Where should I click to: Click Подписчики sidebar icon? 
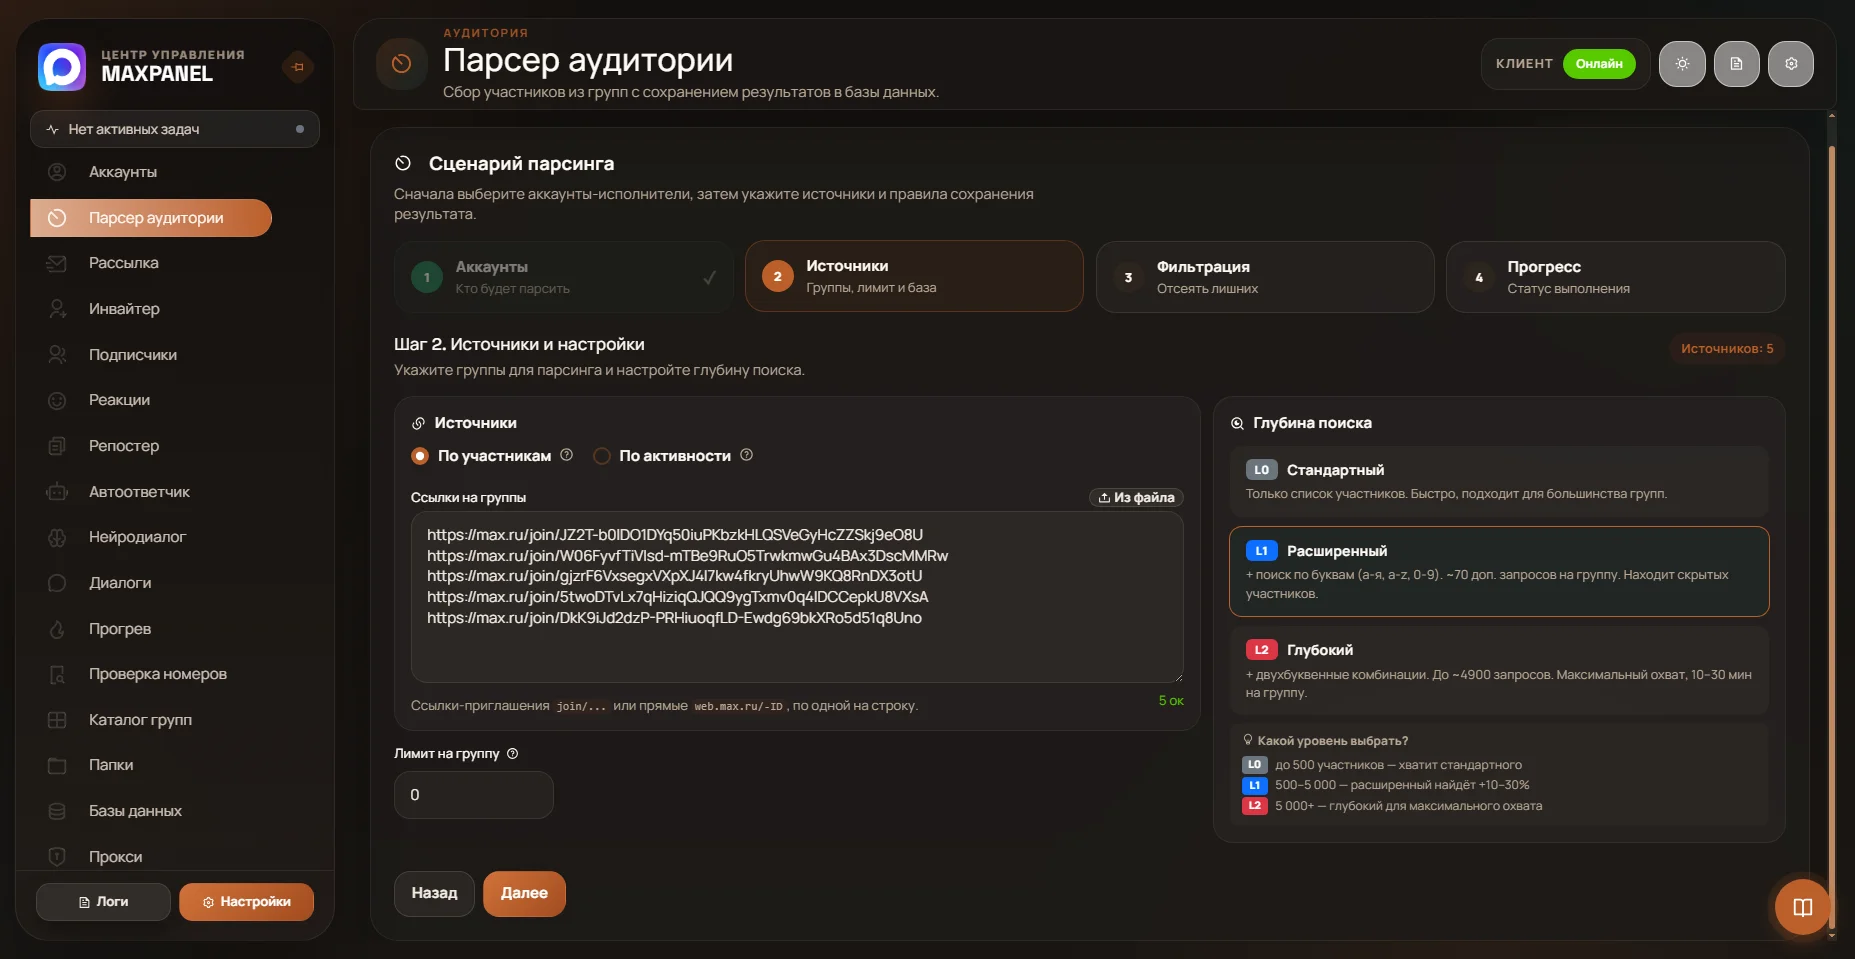pos(57,355)
